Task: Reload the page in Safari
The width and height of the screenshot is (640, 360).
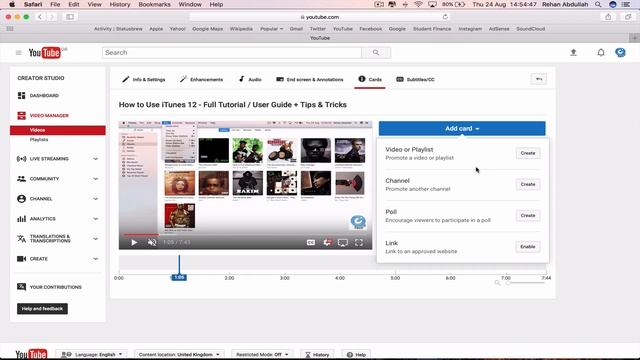Action: click(x=445, y=17)
